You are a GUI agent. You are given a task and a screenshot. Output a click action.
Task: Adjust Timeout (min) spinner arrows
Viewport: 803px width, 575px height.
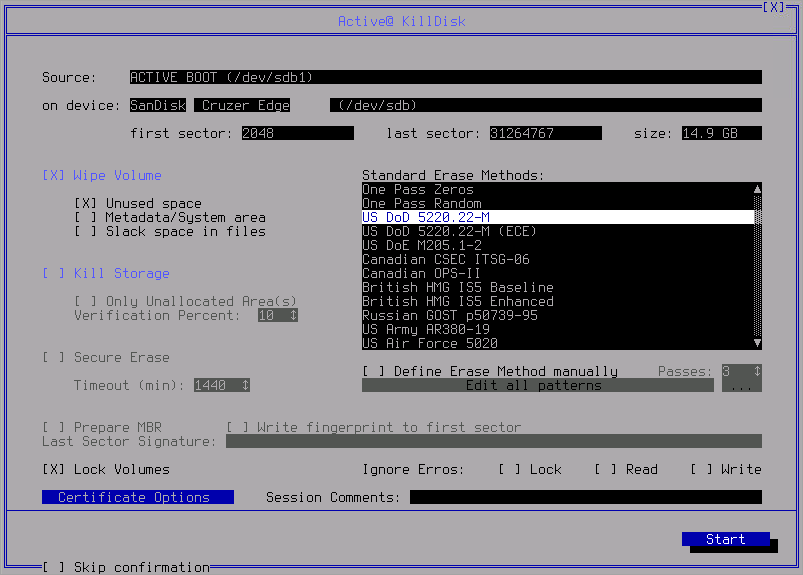(245, 385)
